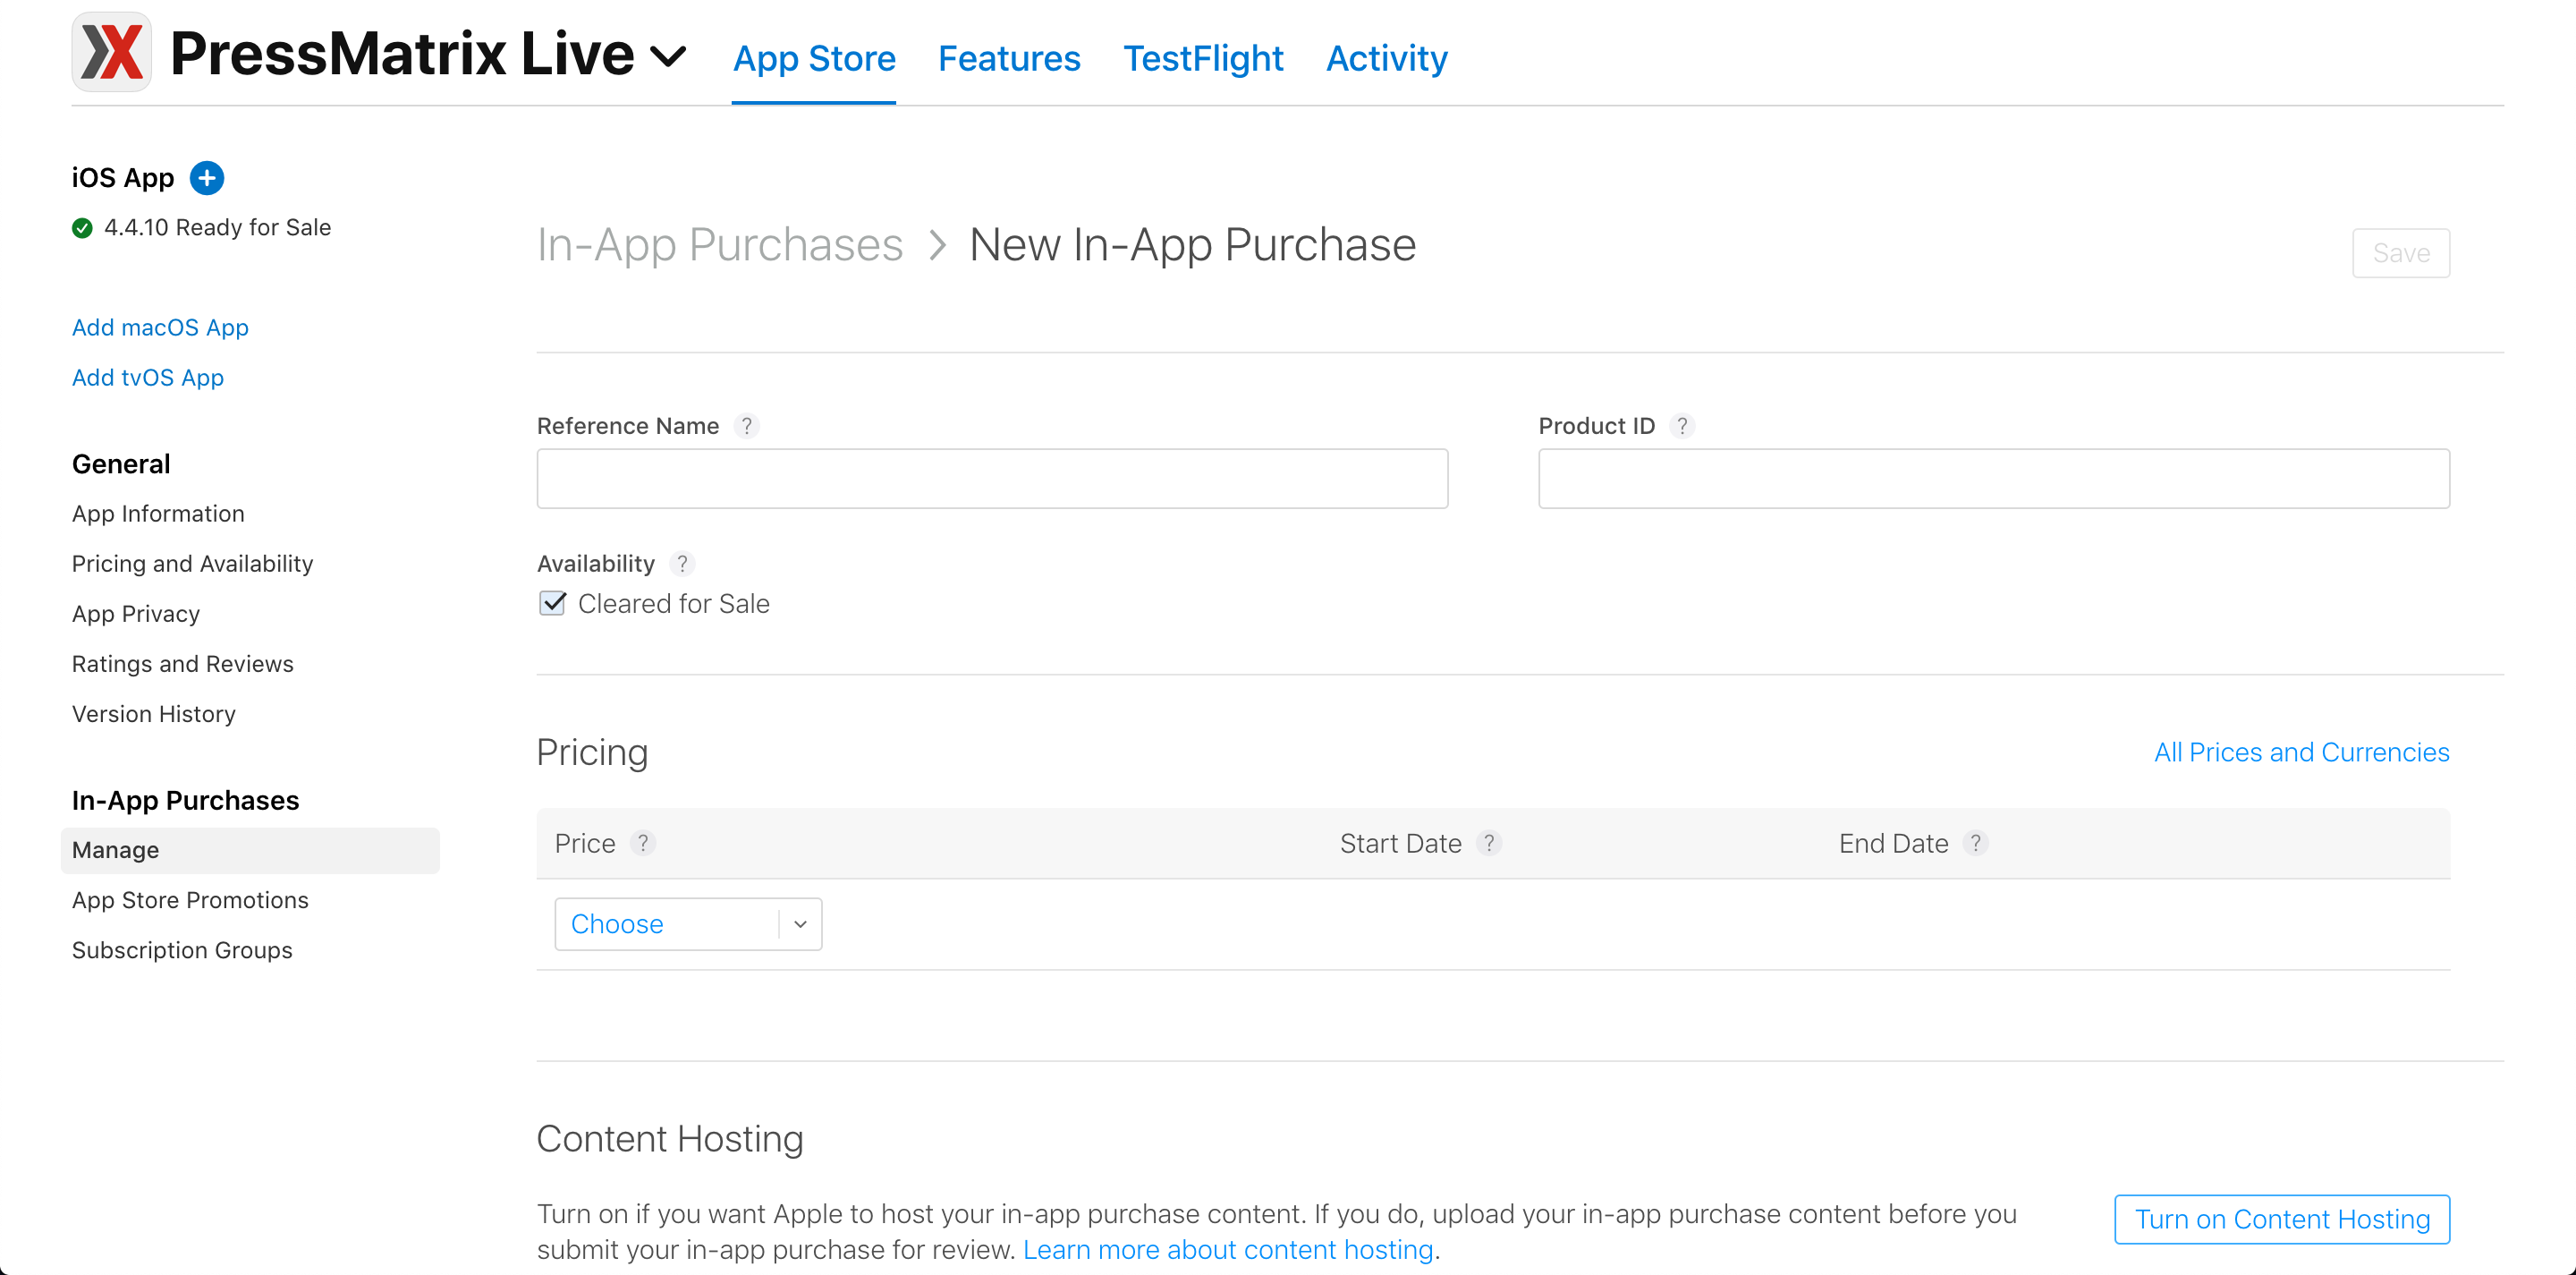This screenshot has height=1275, width=2576.
Task: Click the Add macOS App link
Action: click(x=160, y=328)
